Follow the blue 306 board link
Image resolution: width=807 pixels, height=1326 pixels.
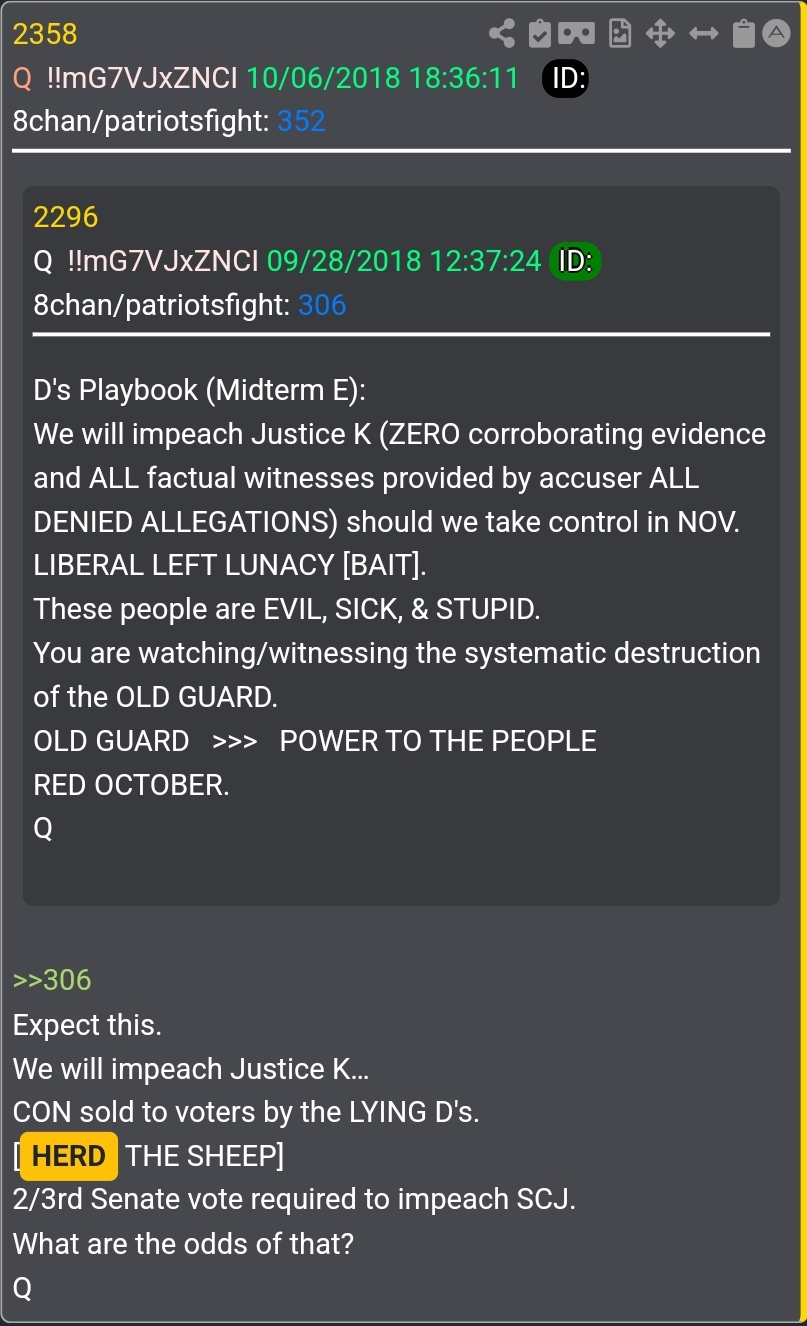pyautogui.click(x=322, y=306)
